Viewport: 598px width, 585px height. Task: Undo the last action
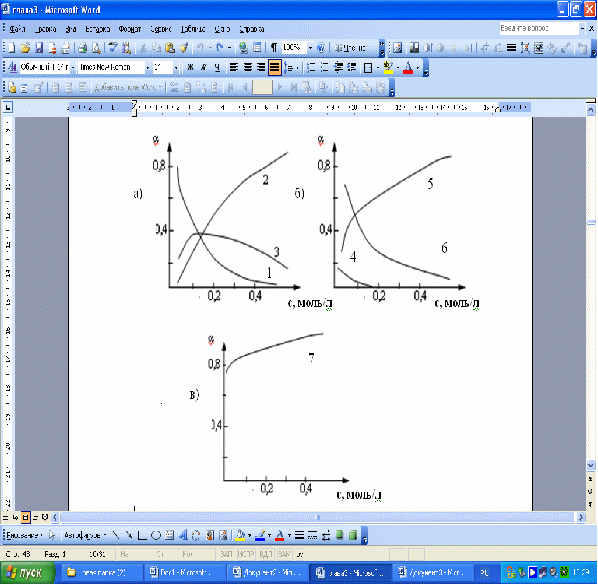pos(200,48)
